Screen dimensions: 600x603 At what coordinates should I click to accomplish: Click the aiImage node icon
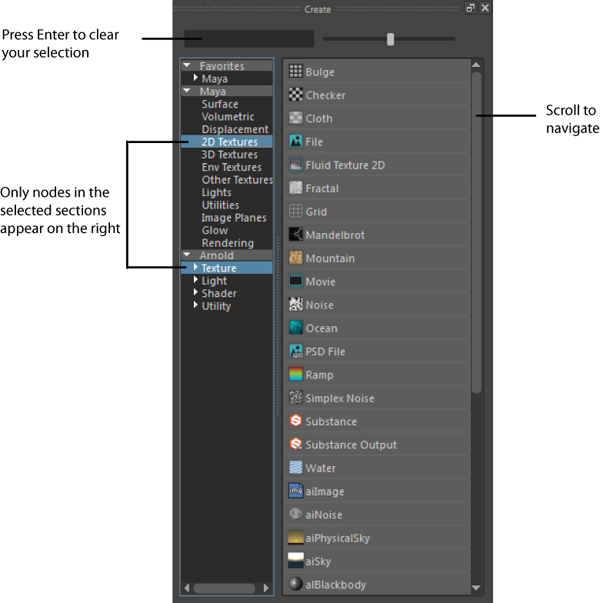(x=296, y=491)
